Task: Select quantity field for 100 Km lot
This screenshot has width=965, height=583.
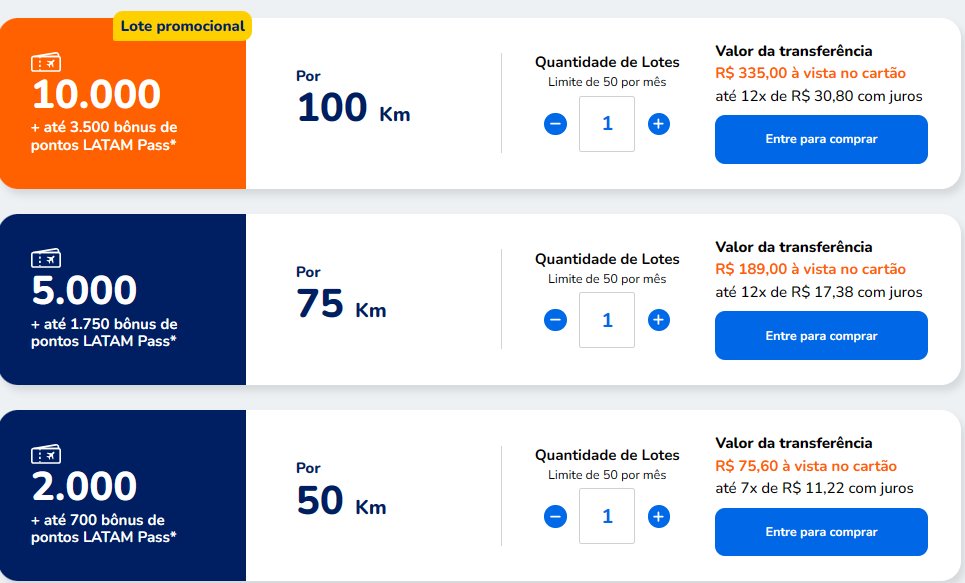Action: [x=607, y=124]
